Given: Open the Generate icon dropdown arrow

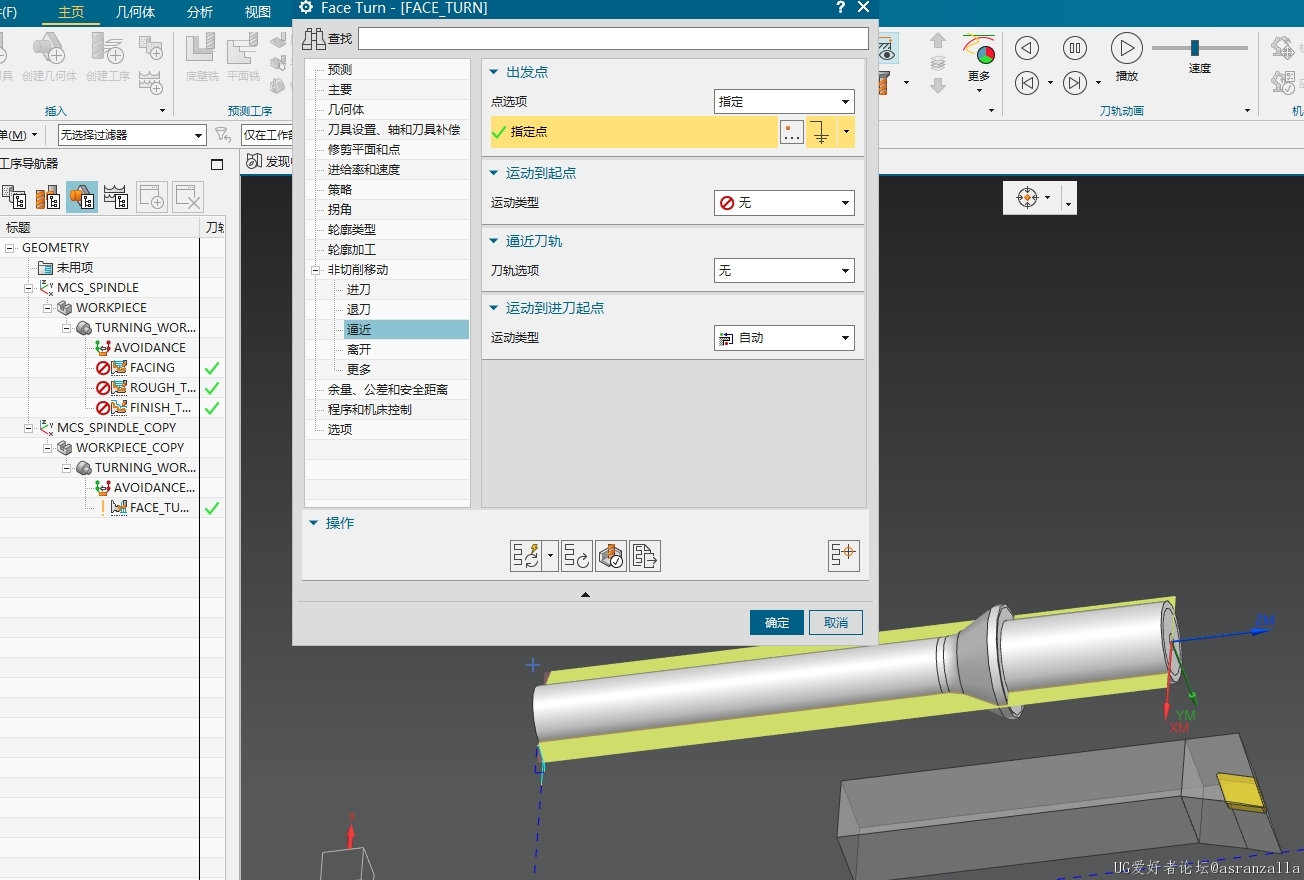Looking at the screenshot, I should coord(550,556).
